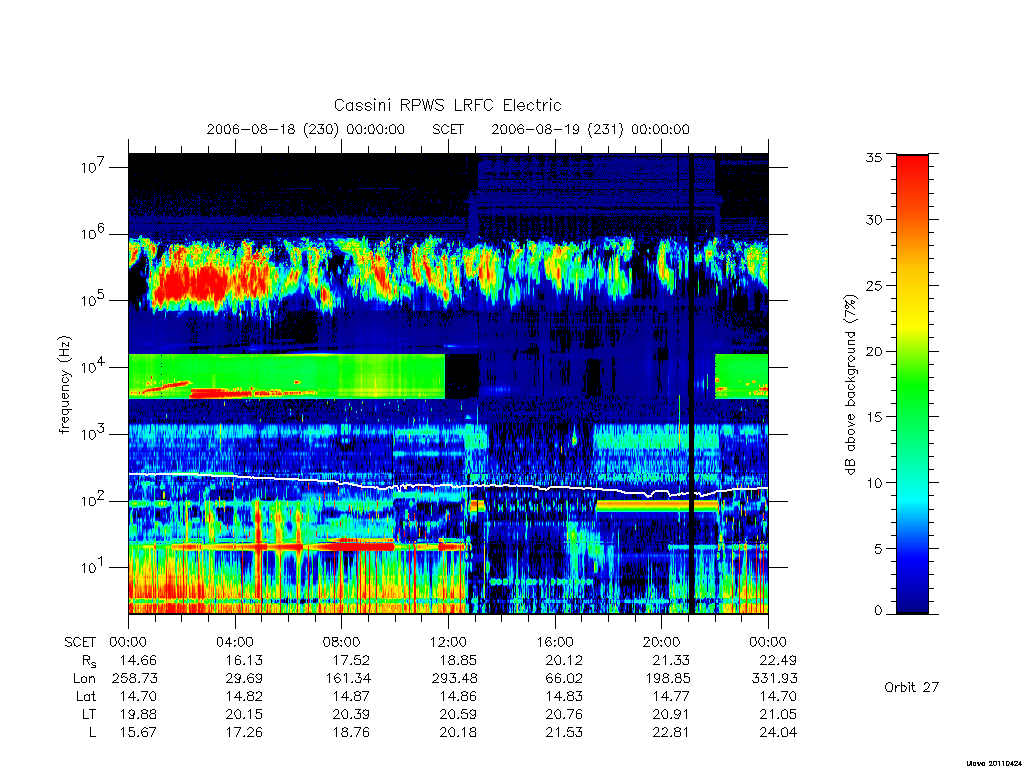Viewport: 1024px width, 768px height.
Task: Click the Lat value '14.77'
Action: 671,697
